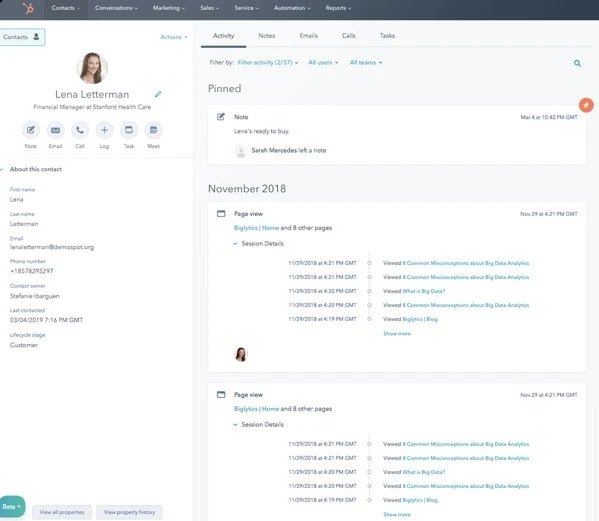Viewport: 599px width, 521px height.
Task: Open the Email compose icon
Action: pos(55,130)
